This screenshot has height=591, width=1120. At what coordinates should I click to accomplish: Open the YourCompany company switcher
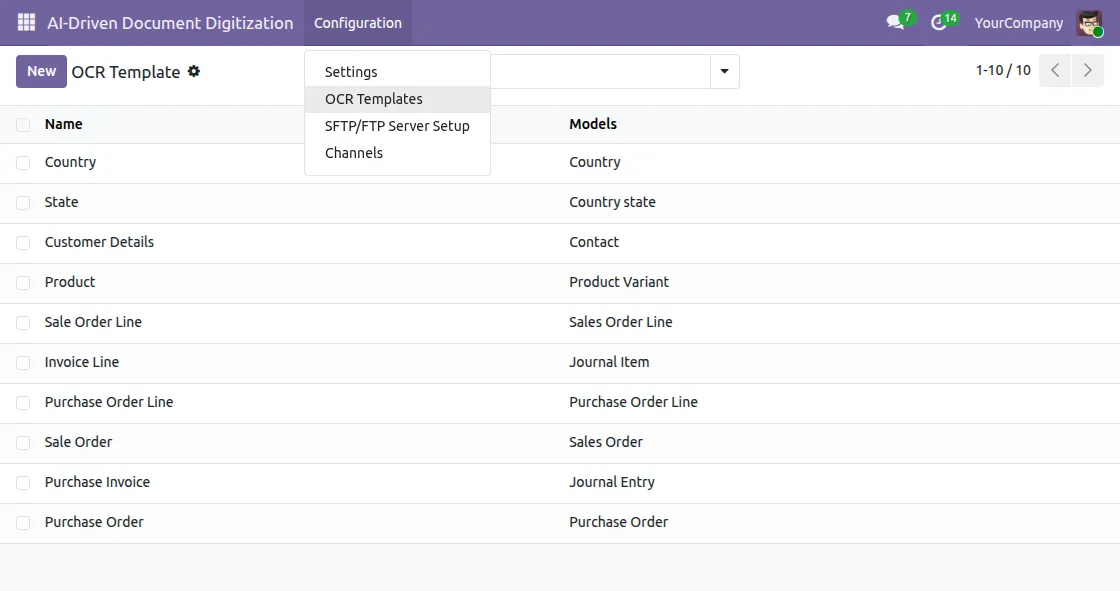coord(1019,23)
